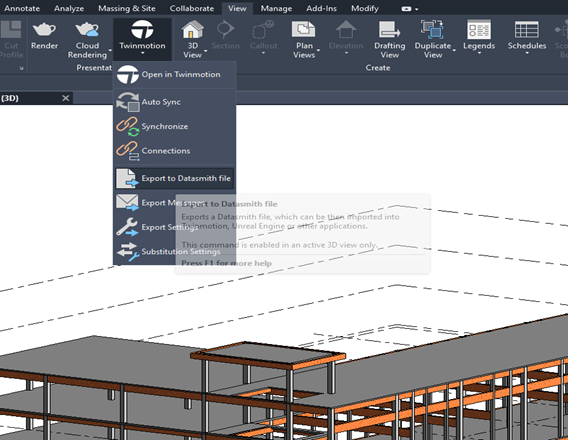
Task: Click the Render teapot icon
Action: pyautogui.click(x=44, y=30)
